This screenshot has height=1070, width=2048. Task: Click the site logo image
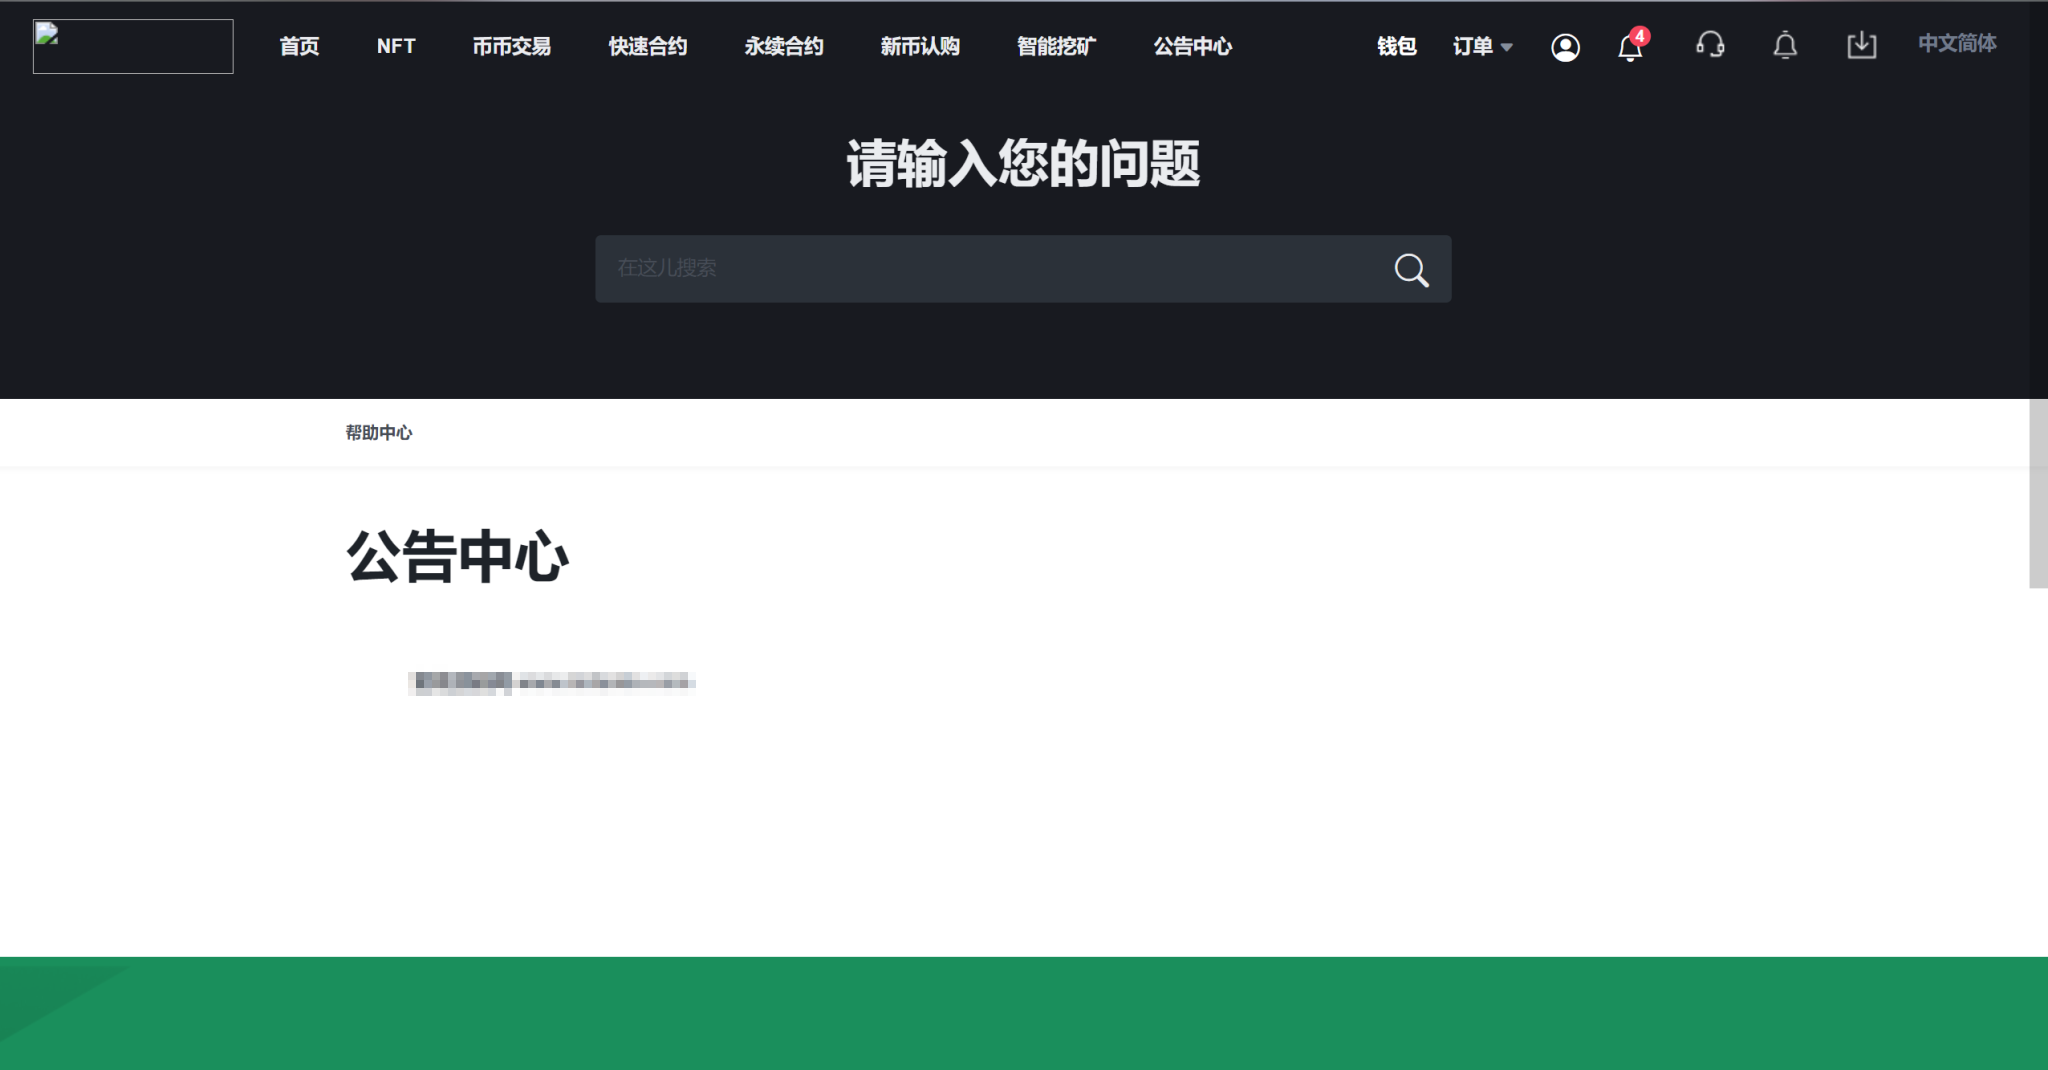133,46
